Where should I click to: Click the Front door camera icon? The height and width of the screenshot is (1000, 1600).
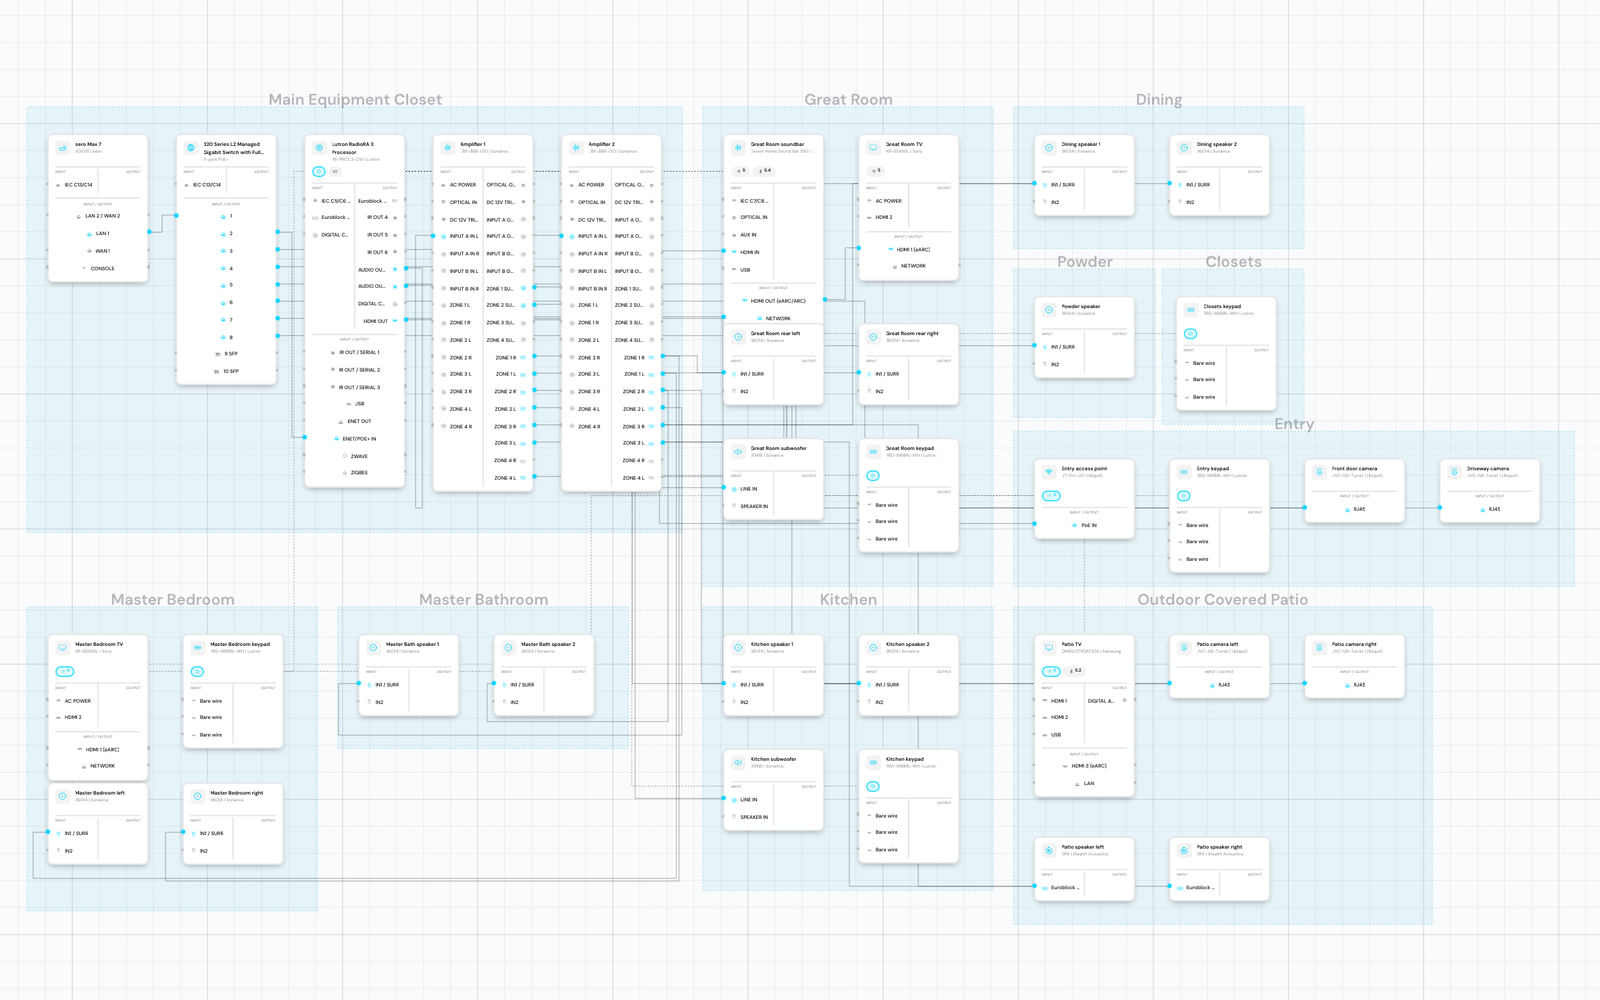(x=1319, y=472)
